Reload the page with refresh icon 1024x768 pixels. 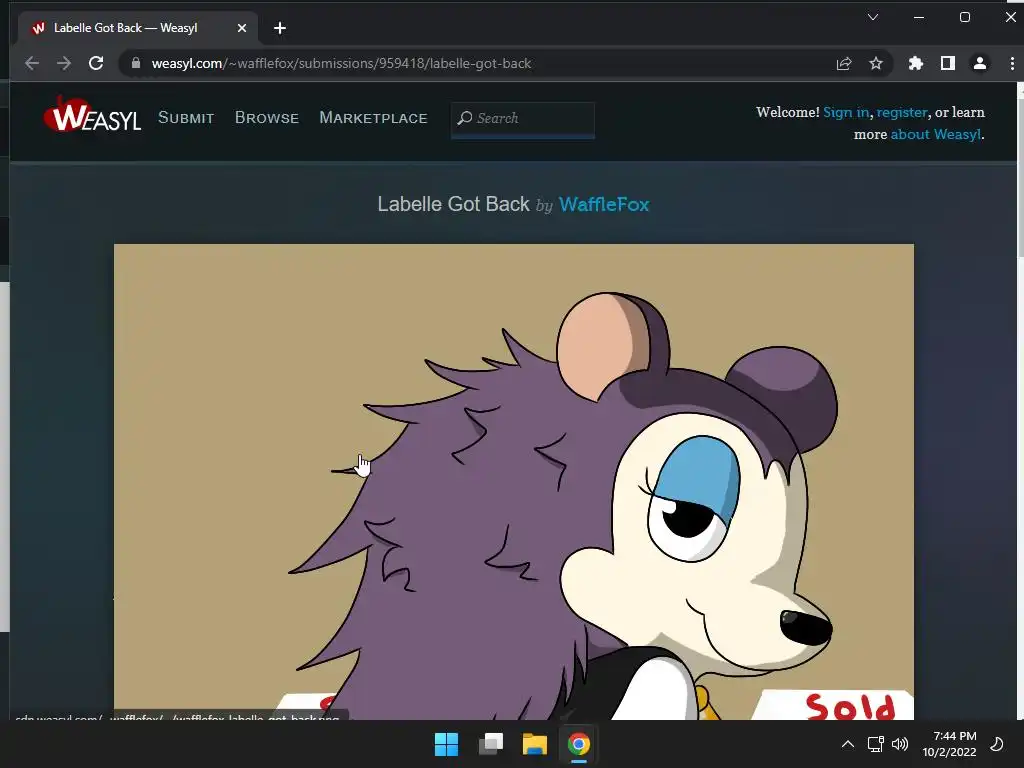[96, 63]
